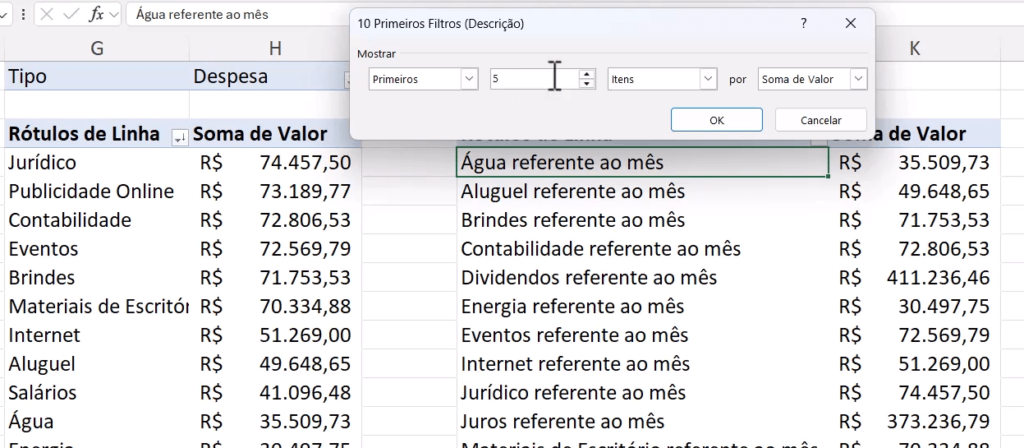Click the value 73.189,77
The height and width of the screenshot is (448, 1024).
tap(305, 191)
